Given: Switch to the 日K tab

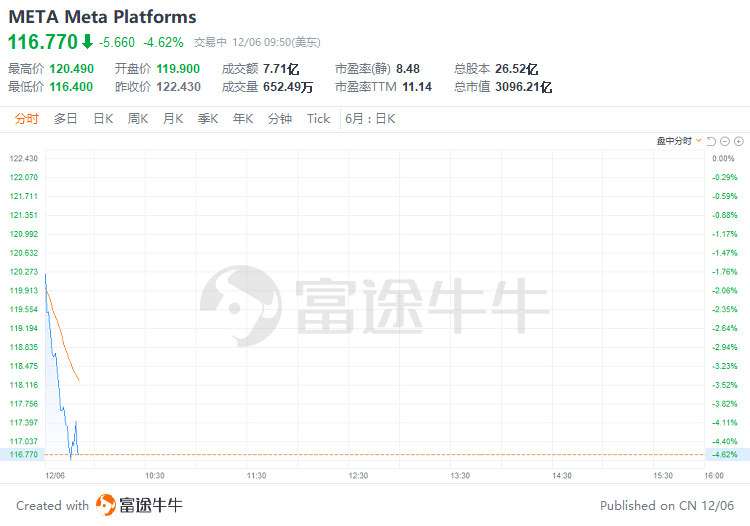Looking at the screenshot, I should 103,119.
